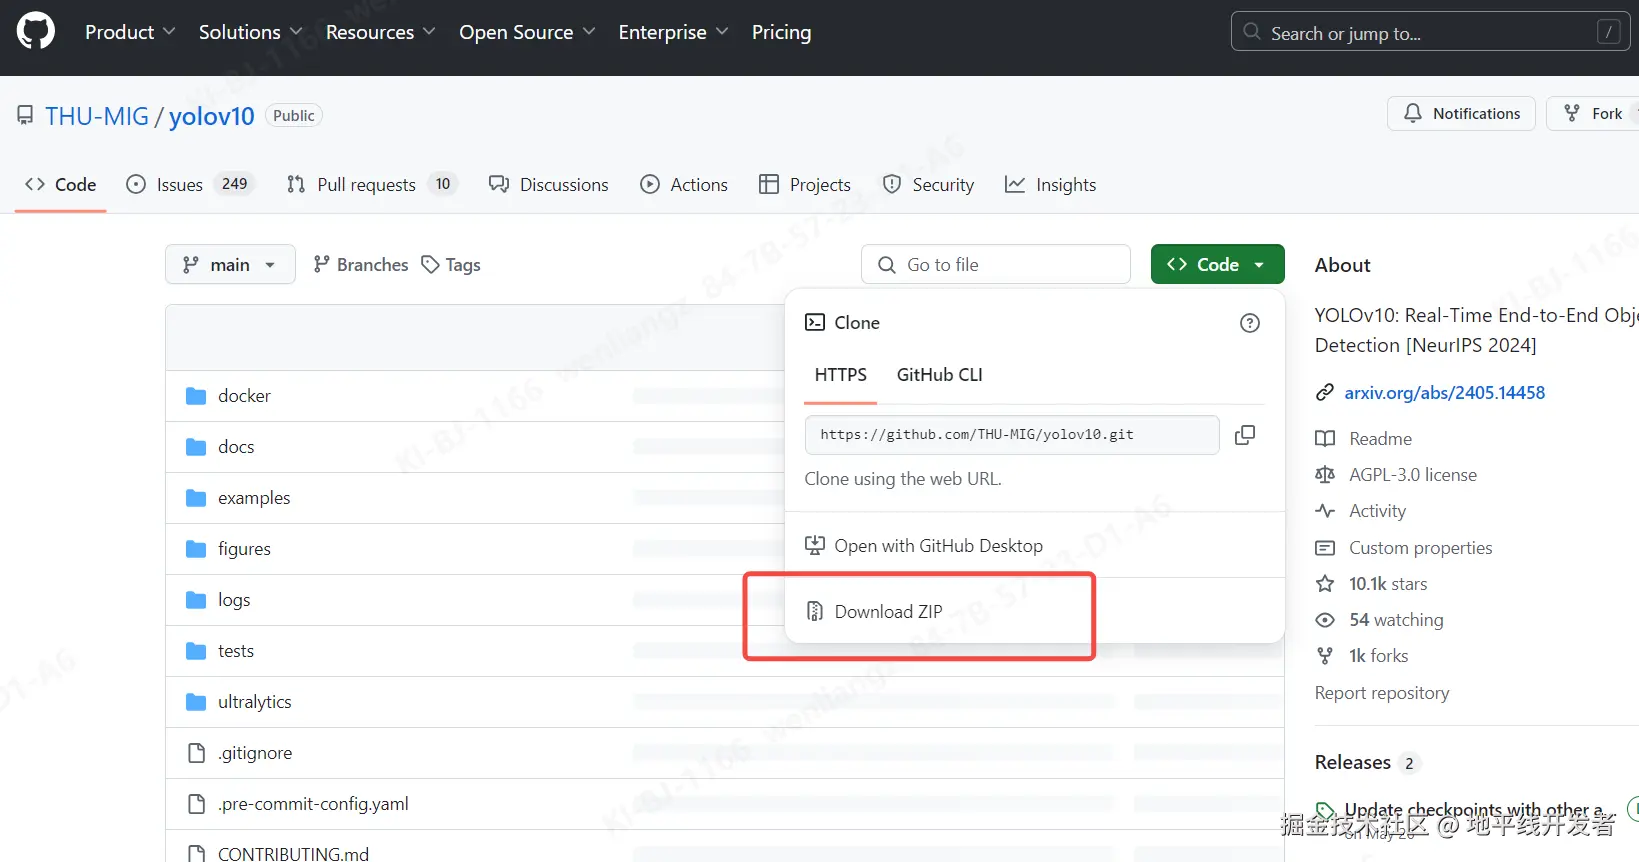Focus the Go to file search box
Screen dimensions: 1639x862
pyautogui.click(x=995, y=264)
